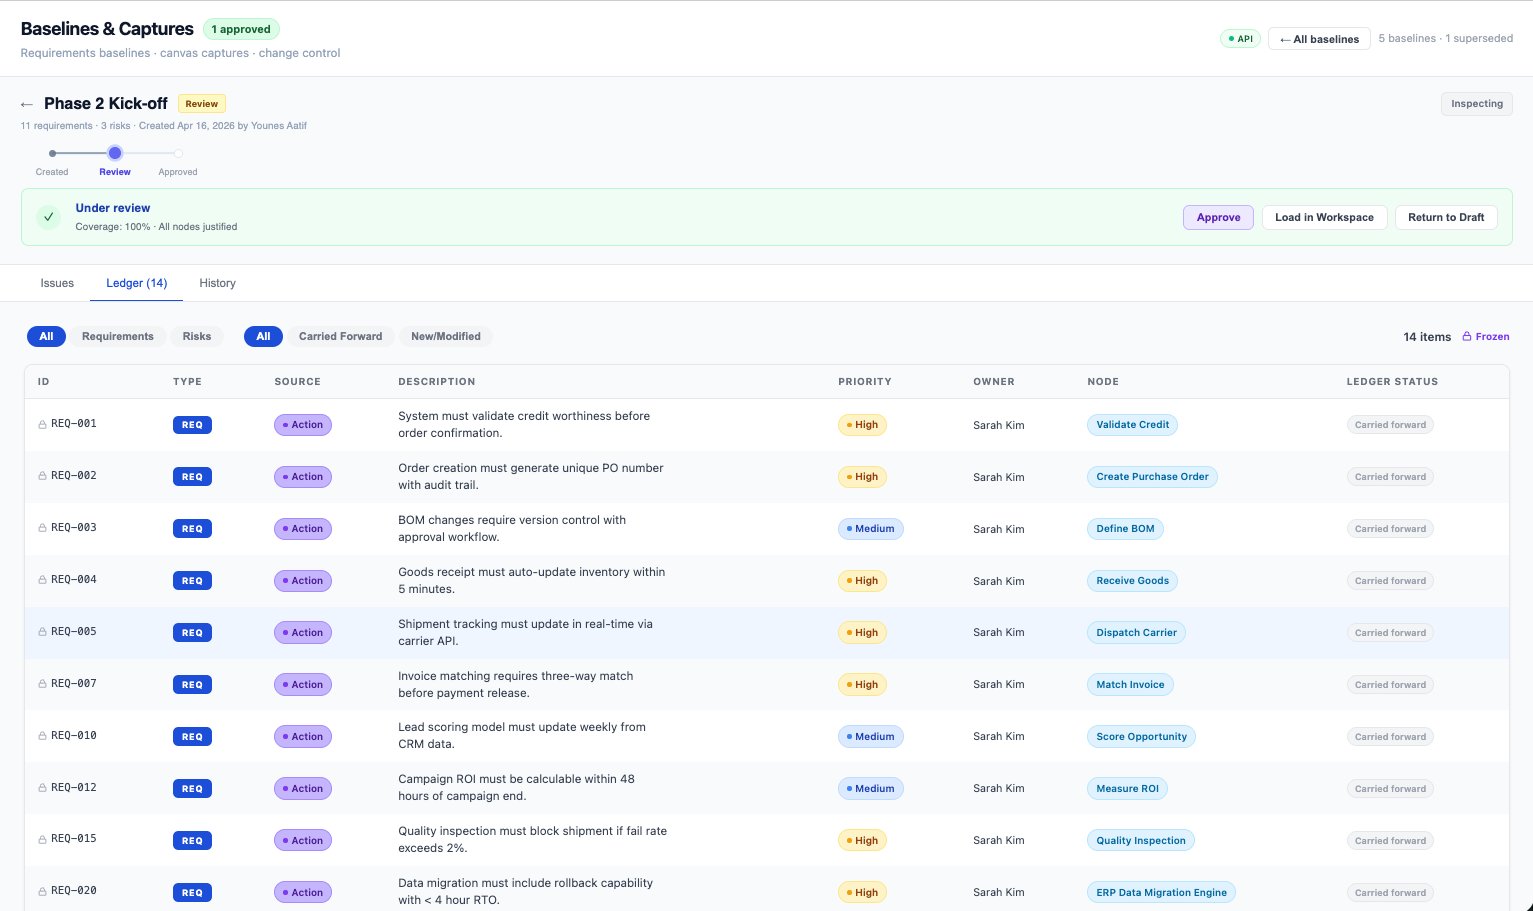Click the green checkmark in the review banner
The image size is (1533, 911).
[x=48, y=217]
